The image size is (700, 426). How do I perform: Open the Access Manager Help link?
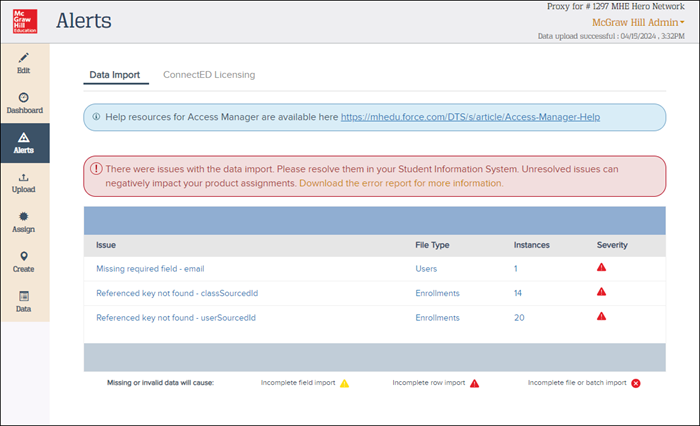[x=470, y=117]
